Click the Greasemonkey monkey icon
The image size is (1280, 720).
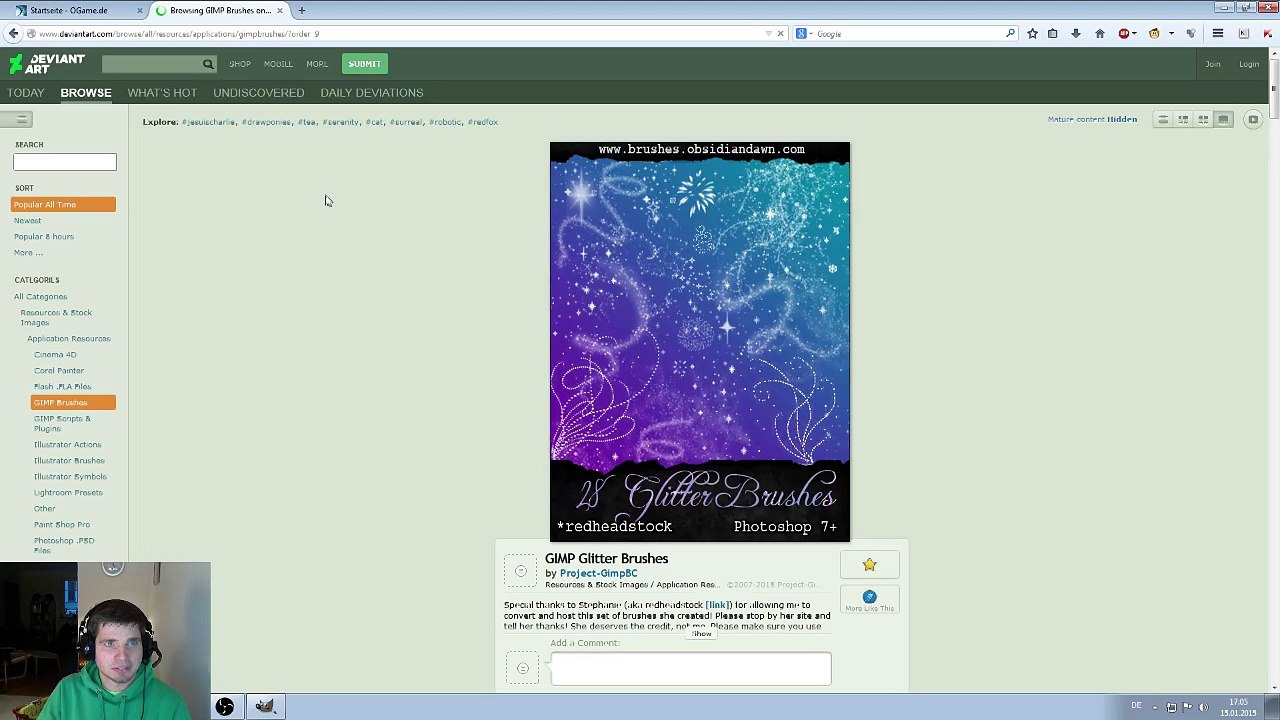(1154, 34)
